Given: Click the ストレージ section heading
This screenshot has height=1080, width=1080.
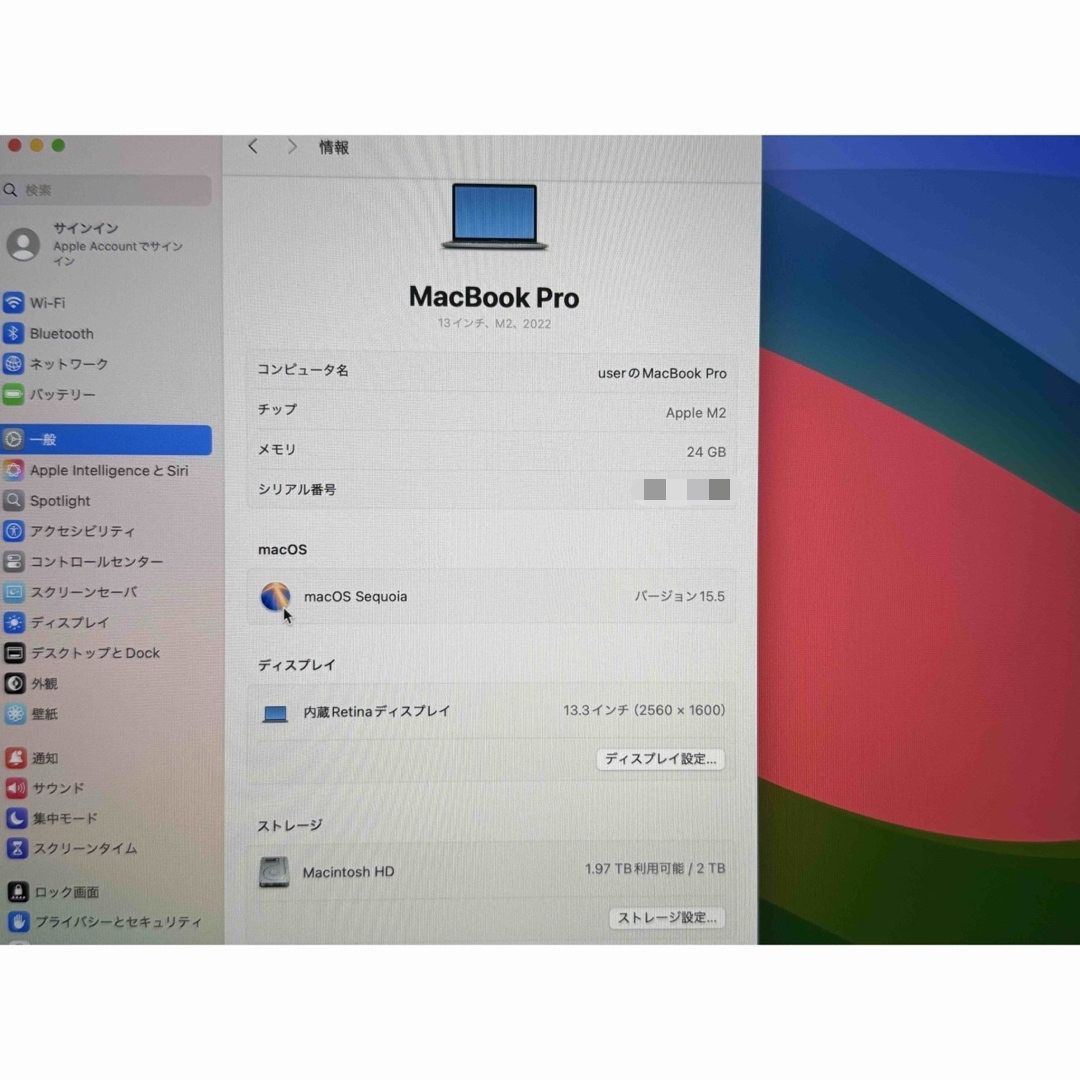Looking at the screenshot, I should click(290, 825).
